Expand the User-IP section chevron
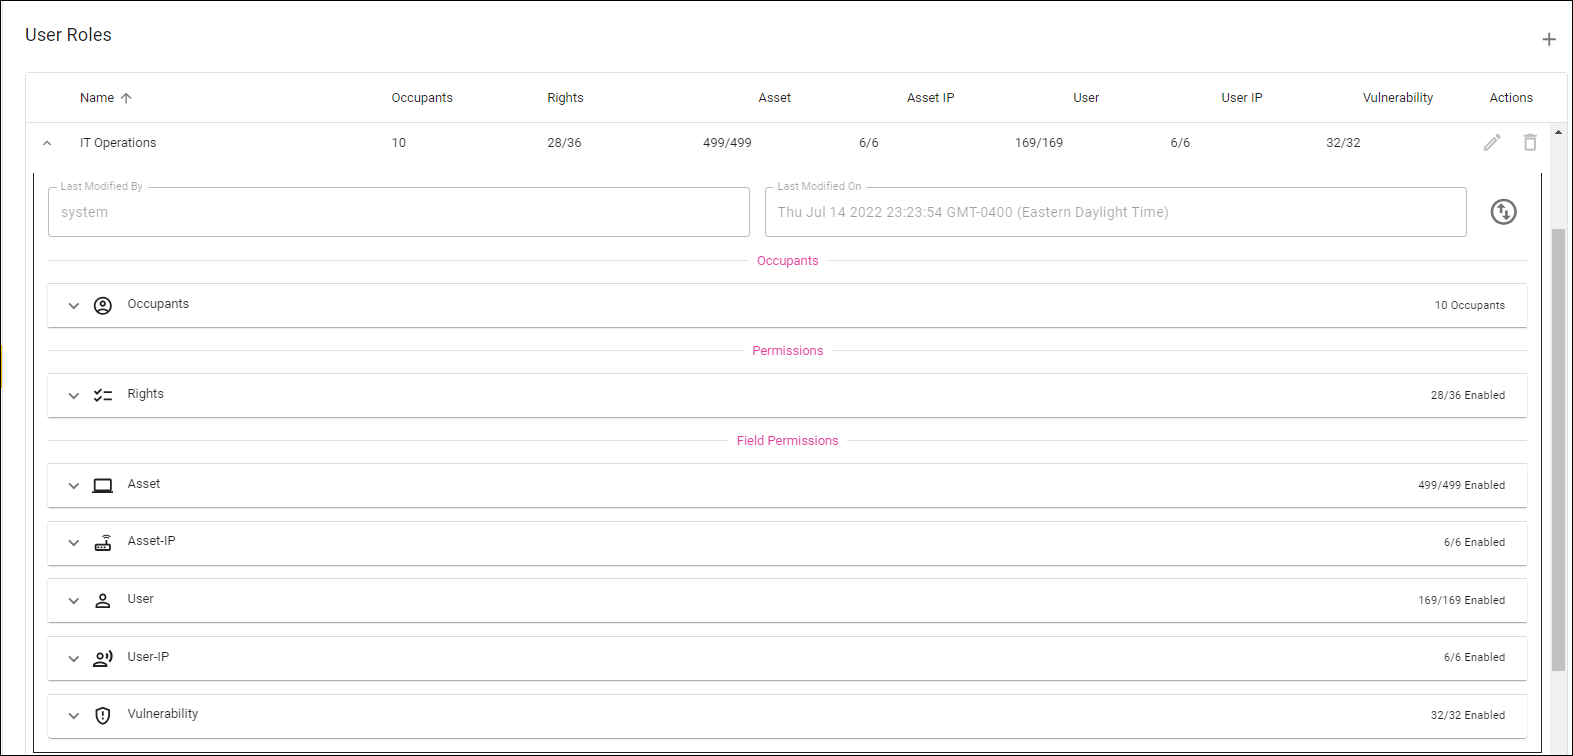 [74, 659]
